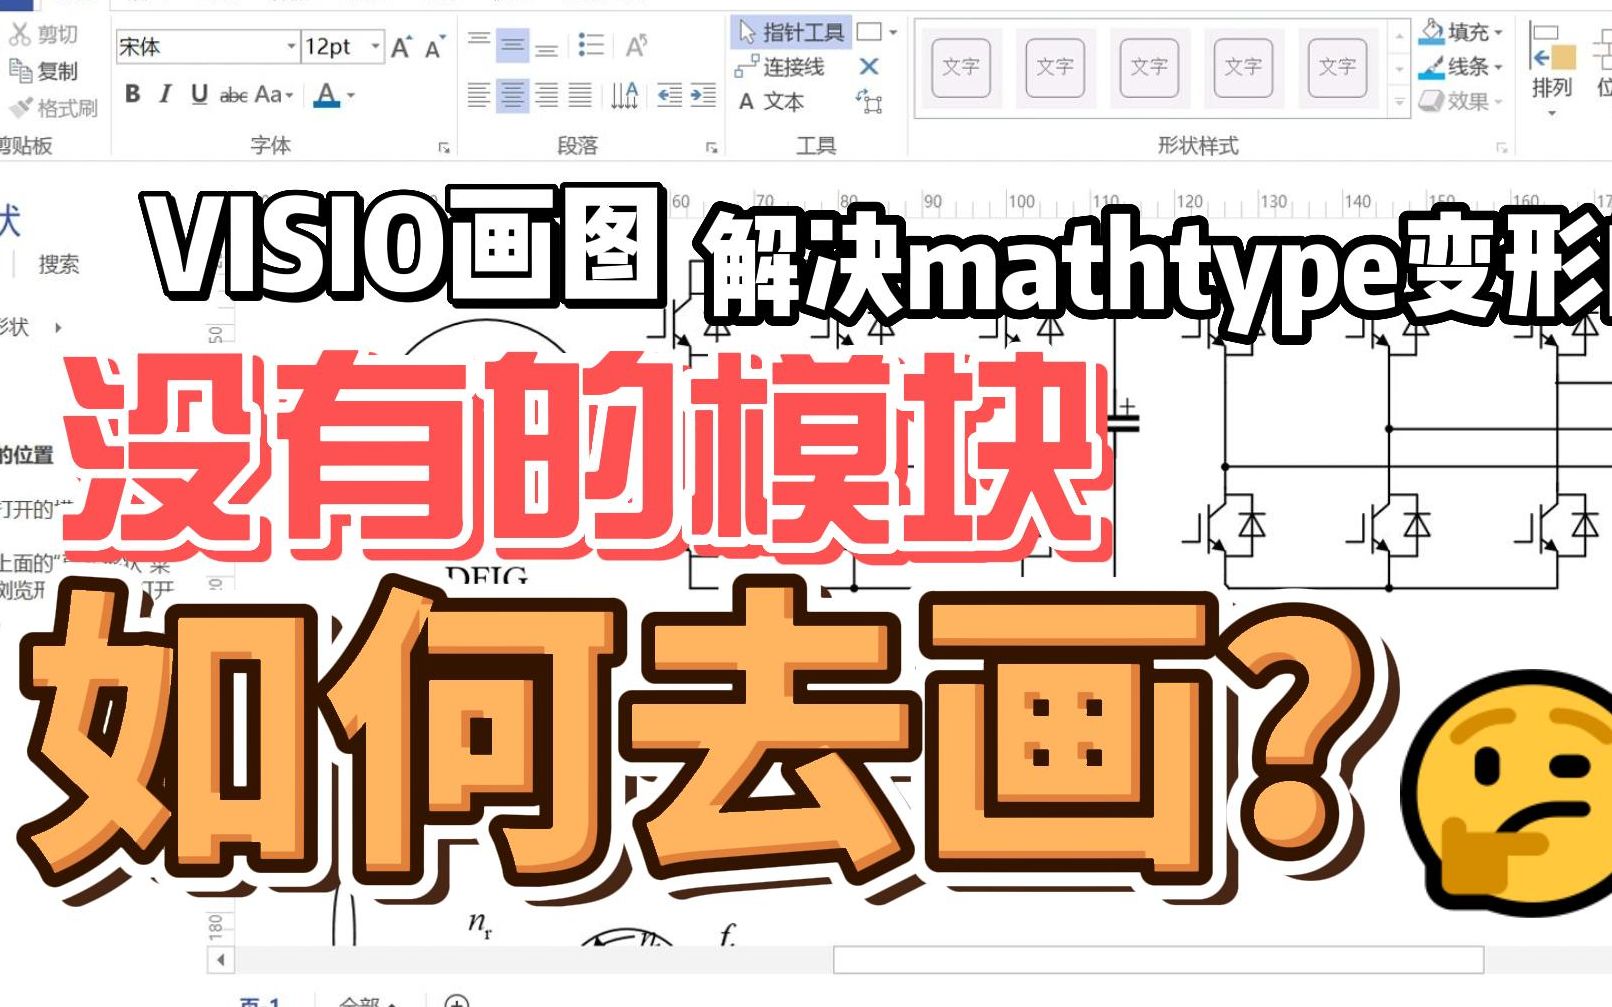
Task: Toggle bold formatting
Action: 132,94
